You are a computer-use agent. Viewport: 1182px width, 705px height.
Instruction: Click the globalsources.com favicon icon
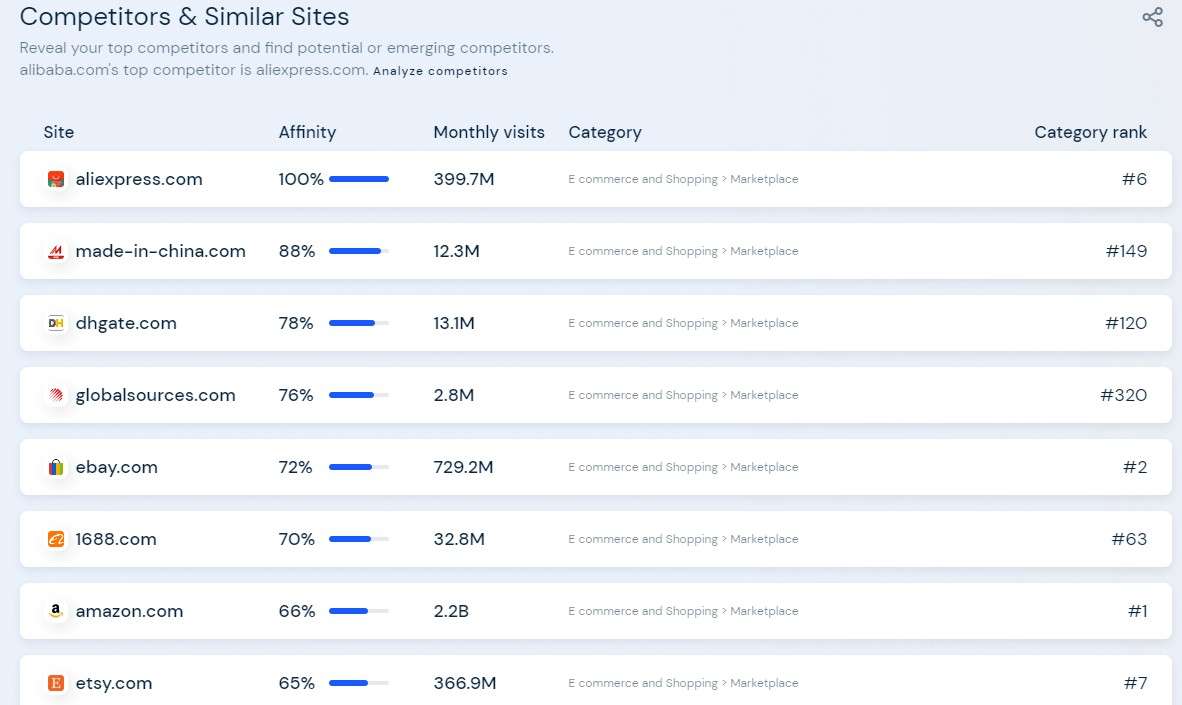(56, 395)
